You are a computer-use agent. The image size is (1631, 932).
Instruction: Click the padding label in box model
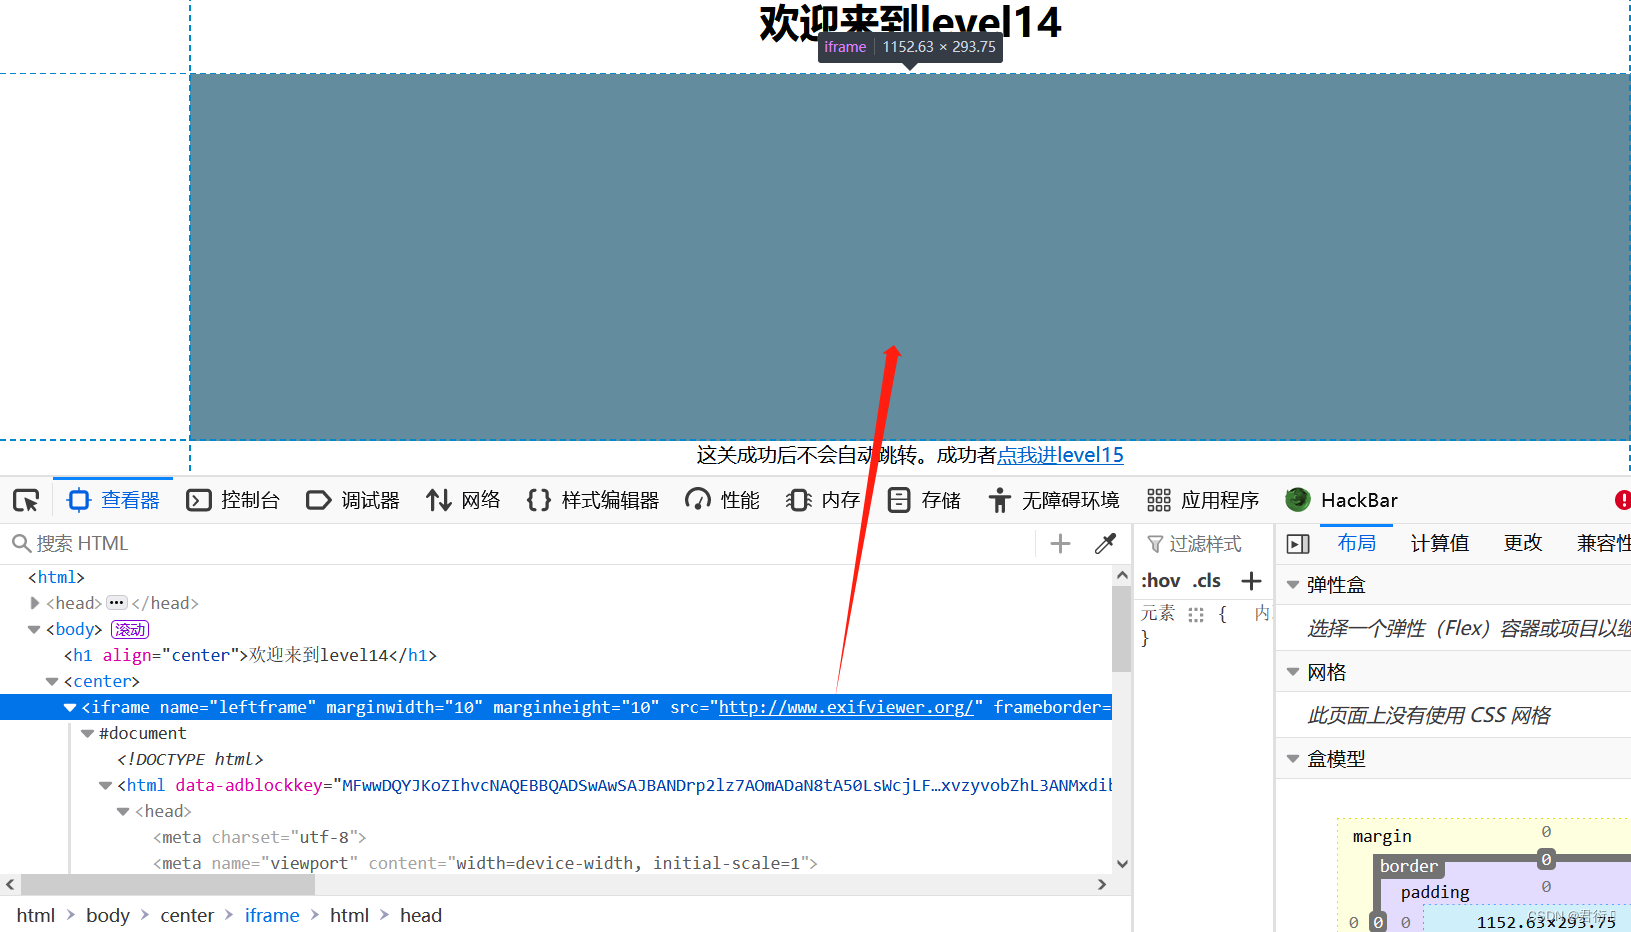(x=1435, y=892)
